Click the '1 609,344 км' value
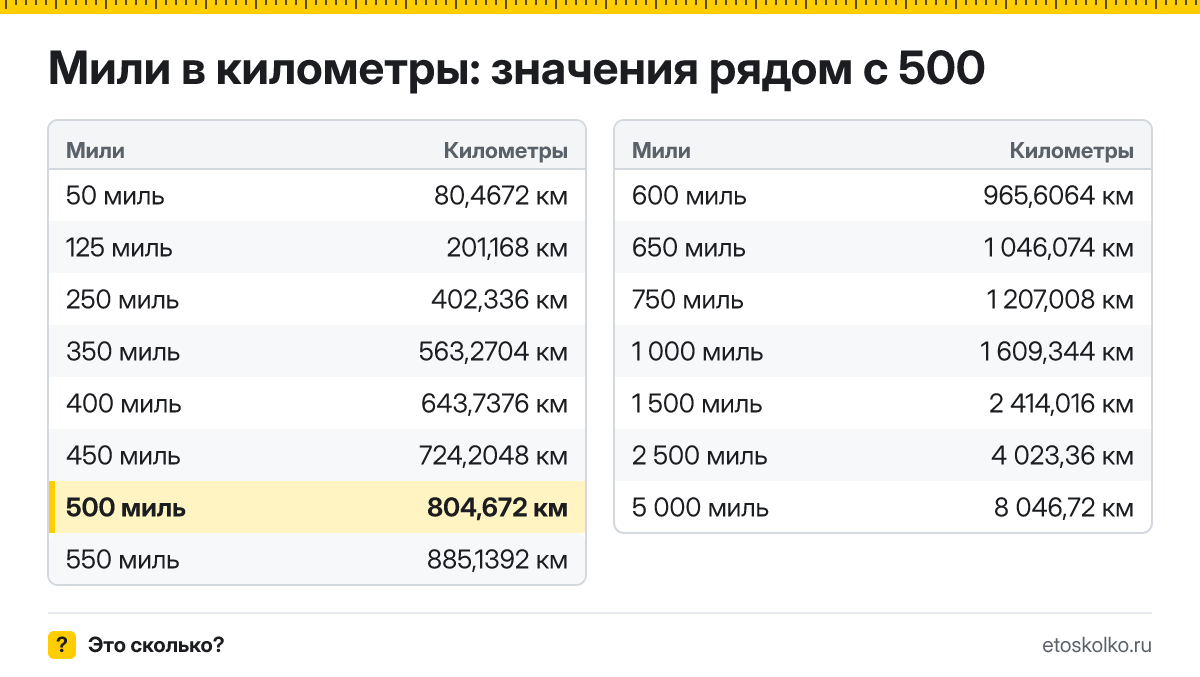Image resolution: width=1200 pixels, height=677 pixels. point(1057,351)
